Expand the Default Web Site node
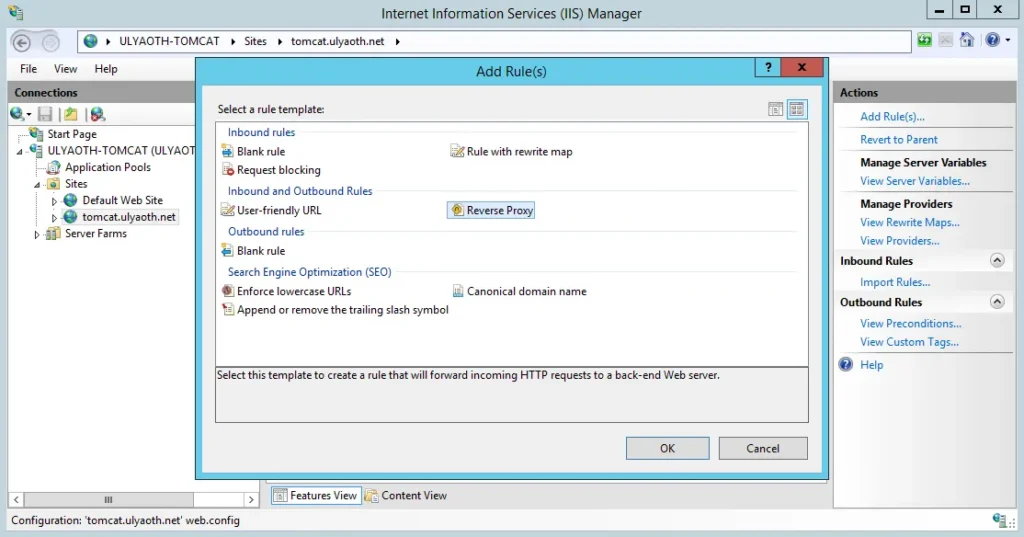The width and height of the screenshot is (1024, 537). click(x=56, y=201)
